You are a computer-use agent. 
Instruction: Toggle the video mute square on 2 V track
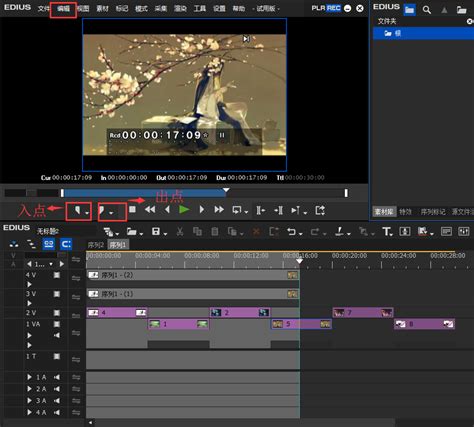(x=57, y=313)
